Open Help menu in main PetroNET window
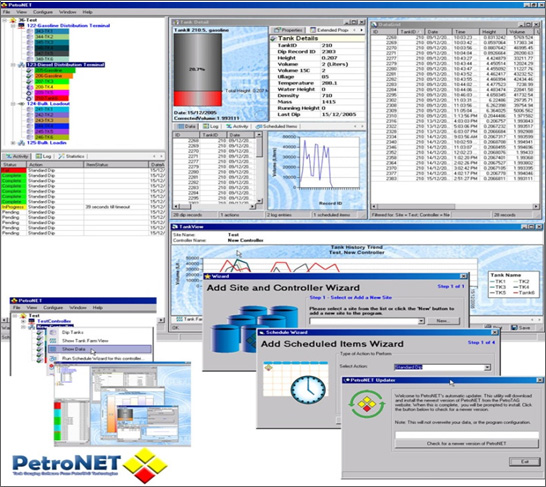Image resolution: width=546 pixels, height=487 pixels. click(x=87, y=12)
